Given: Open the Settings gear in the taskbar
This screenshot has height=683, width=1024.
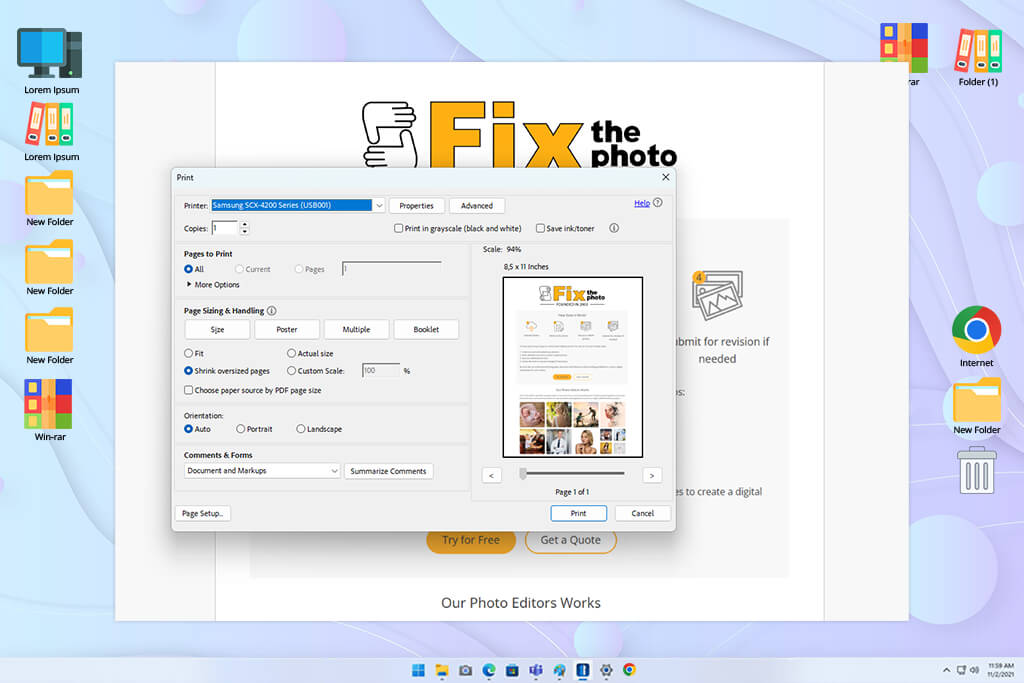Looking at the screenshot, I should pyautogui.click(x=606, y=670).
